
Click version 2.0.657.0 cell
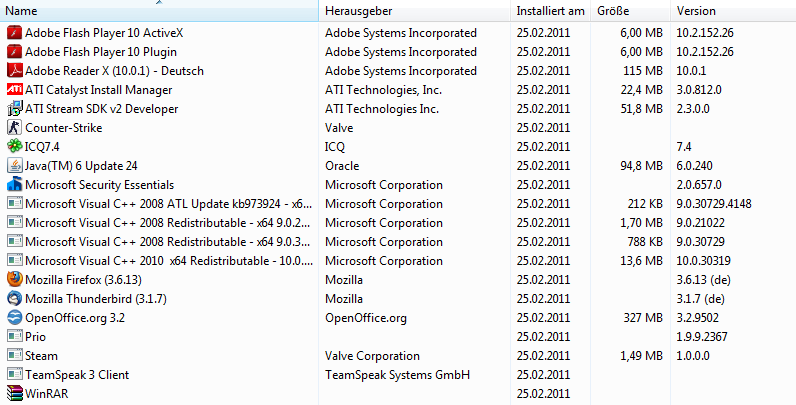(x=699, y=185)
